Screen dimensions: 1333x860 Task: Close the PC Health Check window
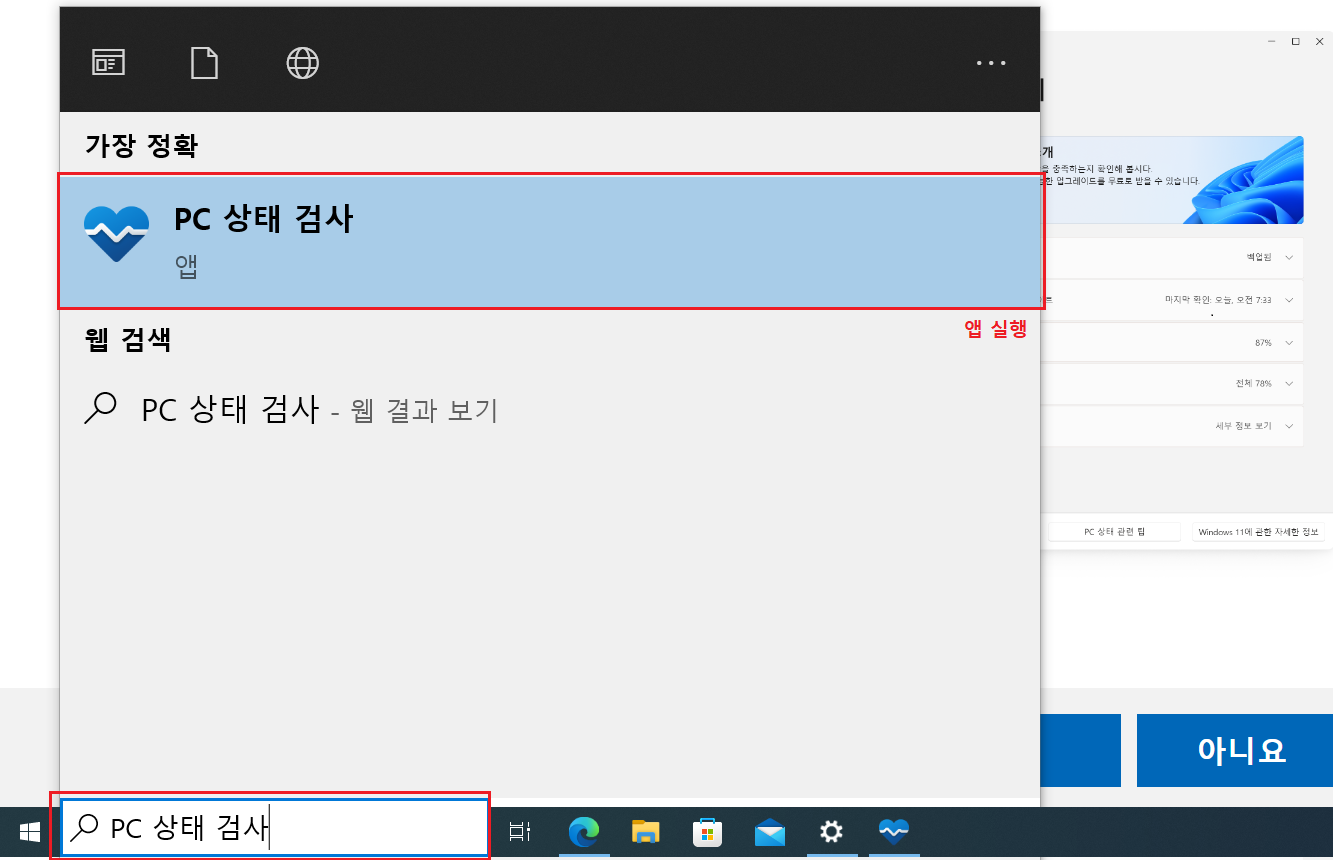pyautogui.click(x=1319, y=41)
